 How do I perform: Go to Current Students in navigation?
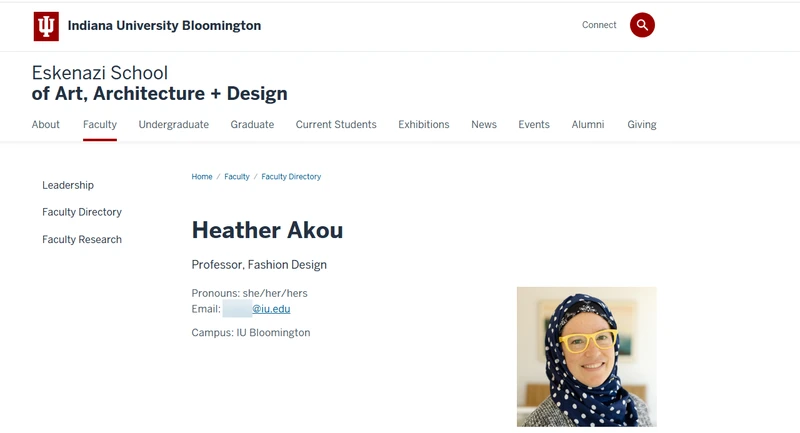[336, 124]
